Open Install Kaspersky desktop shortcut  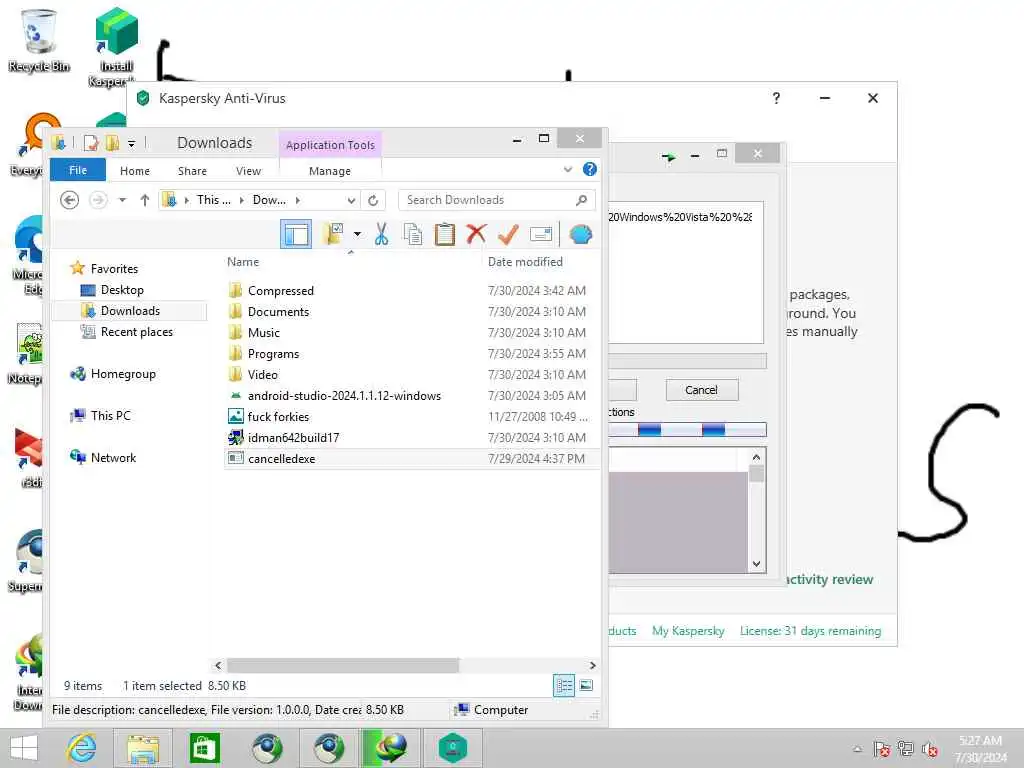116,46
